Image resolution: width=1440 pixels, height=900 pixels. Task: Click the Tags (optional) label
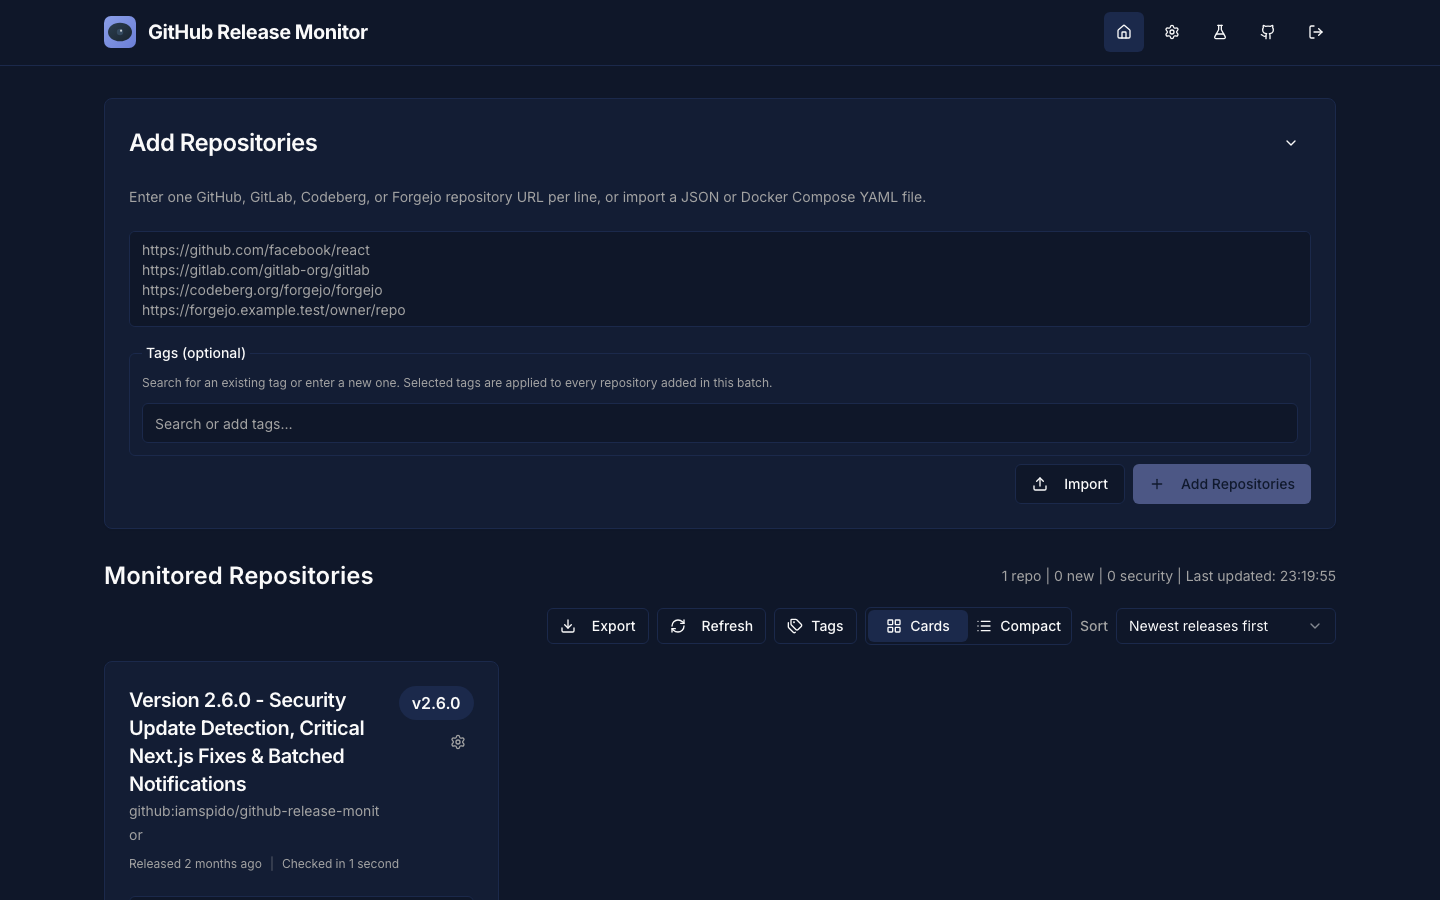point(196,353)
